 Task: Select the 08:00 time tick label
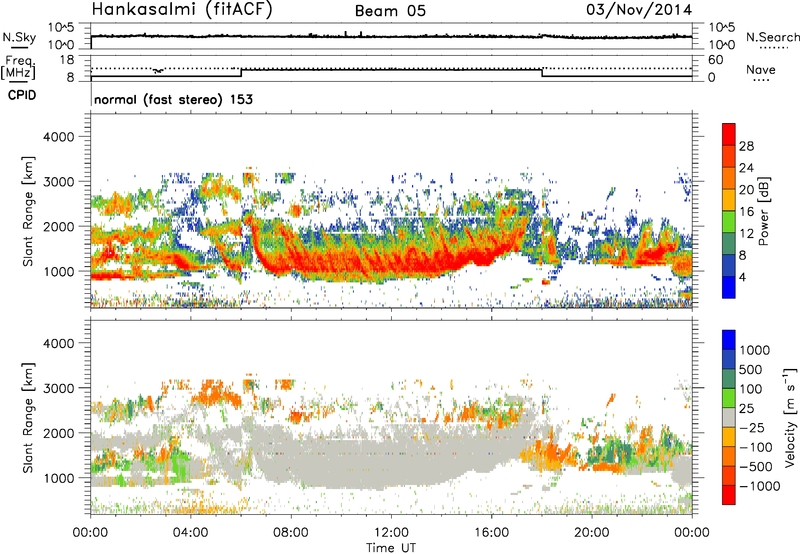tap(291, 533)
